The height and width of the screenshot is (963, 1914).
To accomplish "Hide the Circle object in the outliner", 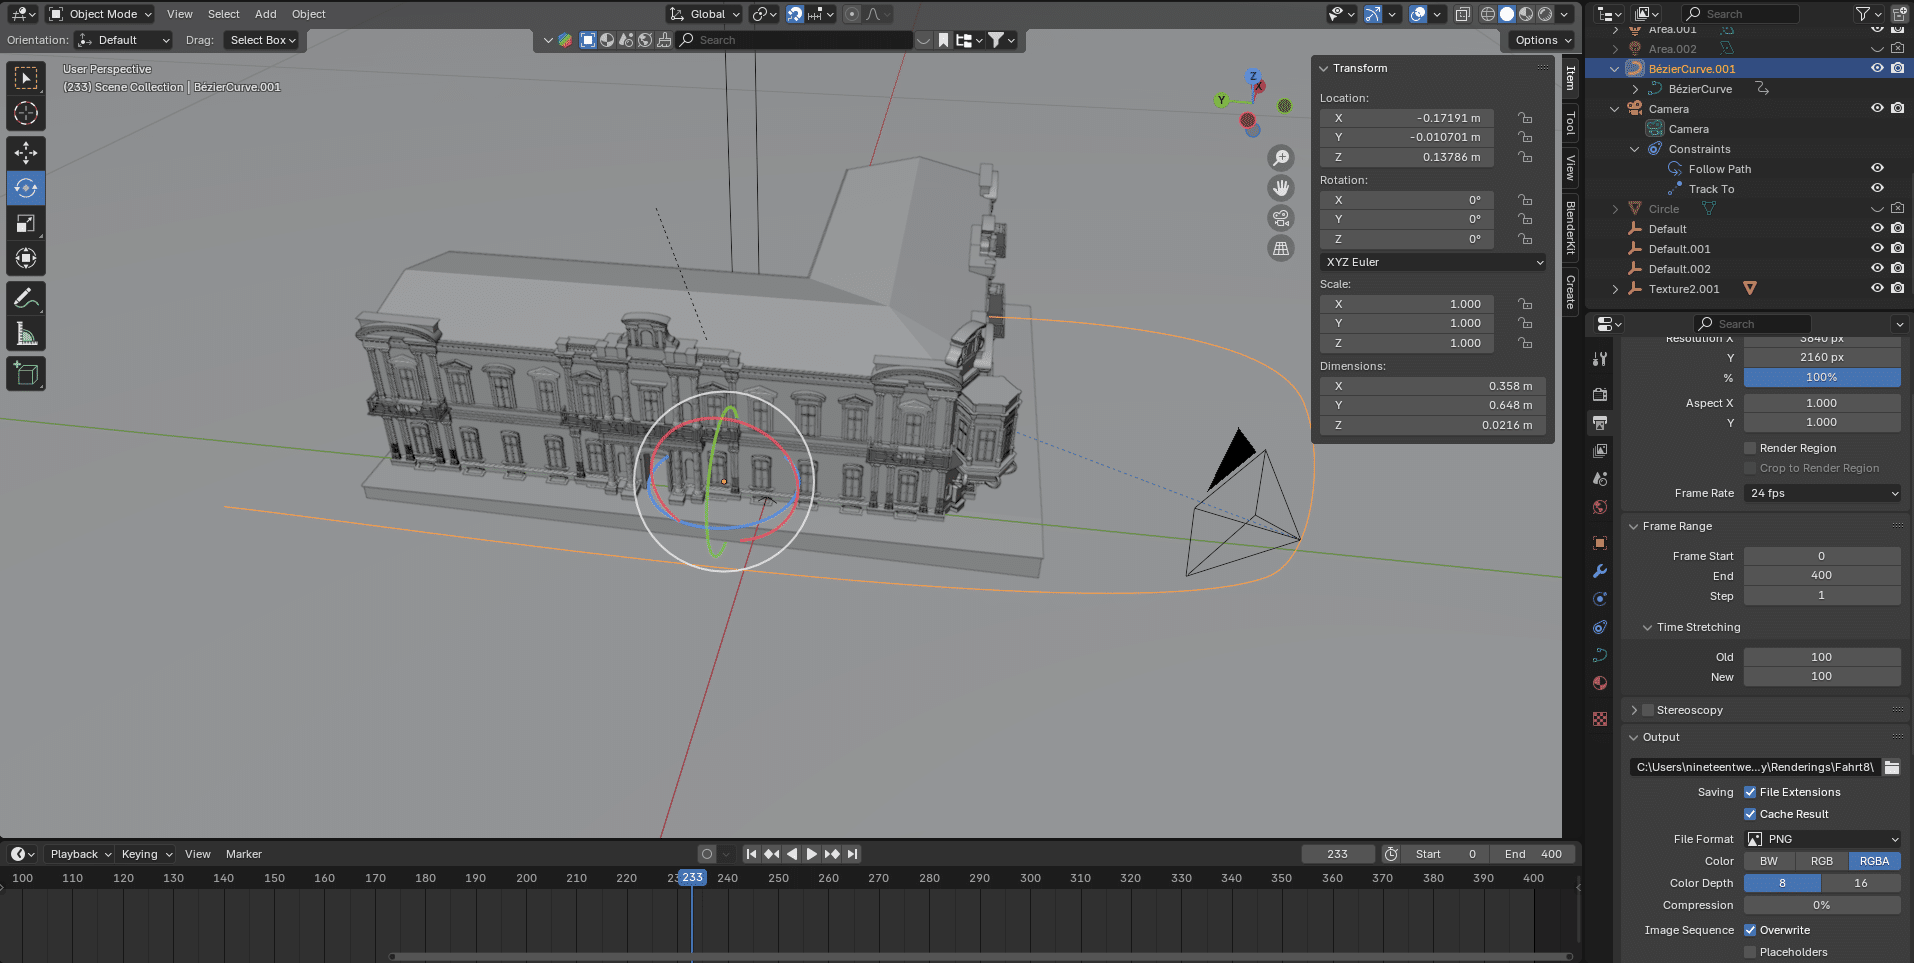I will click(1877, 208).
